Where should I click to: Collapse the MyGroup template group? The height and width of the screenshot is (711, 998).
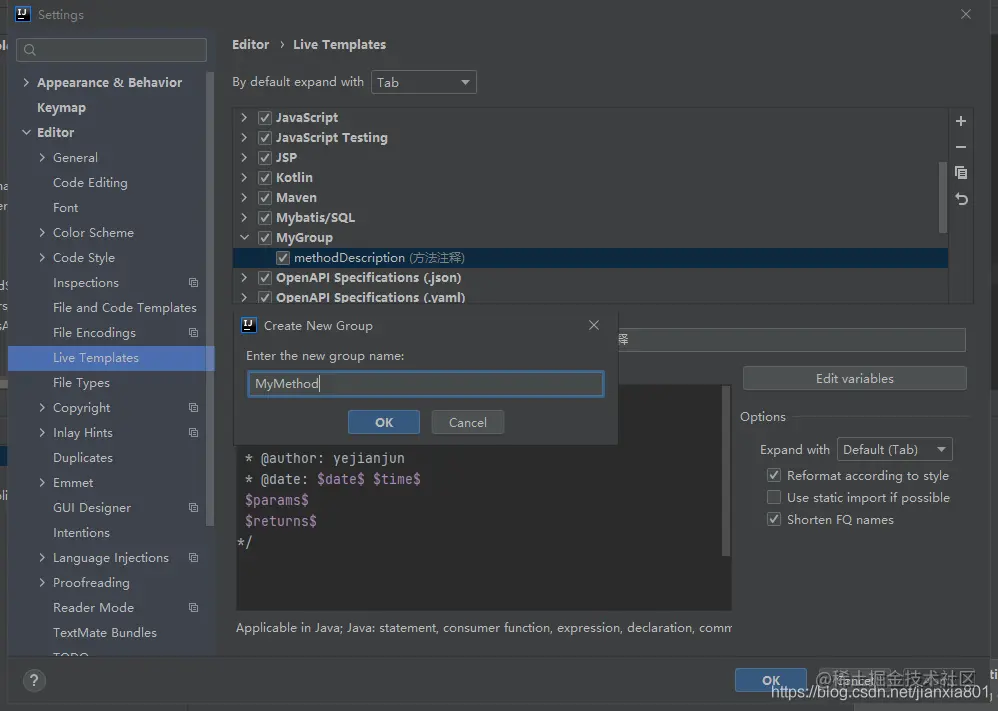coord(244,237)
